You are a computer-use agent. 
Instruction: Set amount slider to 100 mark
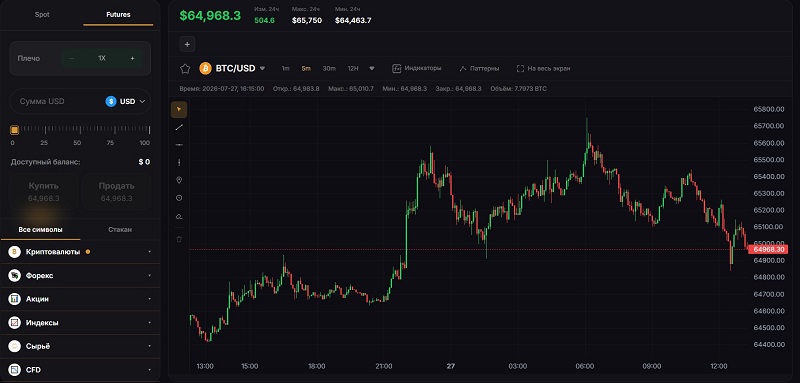pos(145,143)
